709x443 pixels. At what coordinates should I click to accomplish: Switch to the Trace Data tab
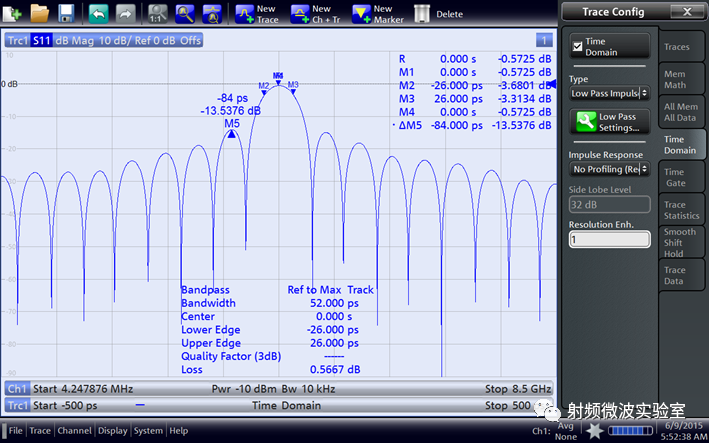[681, 275]
